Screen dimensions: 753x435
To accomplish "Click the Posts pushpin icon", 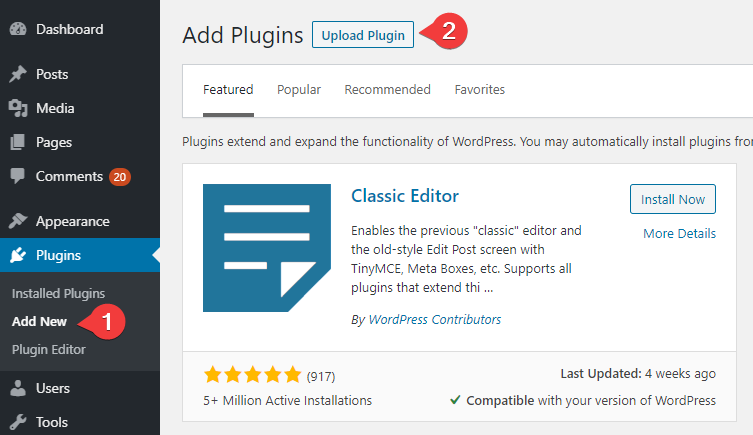I will pyautogui.click(x=18, y=74).
